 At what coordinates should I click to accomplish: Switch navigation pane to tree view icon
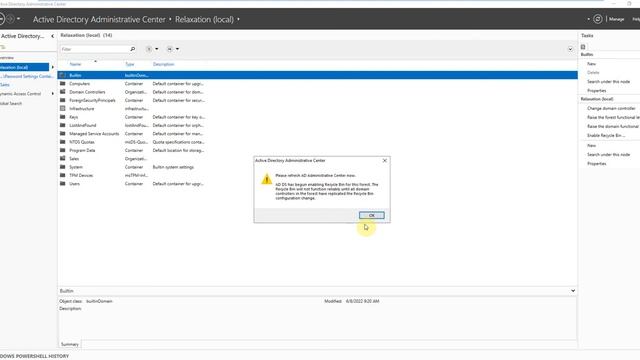click(3, 47)
